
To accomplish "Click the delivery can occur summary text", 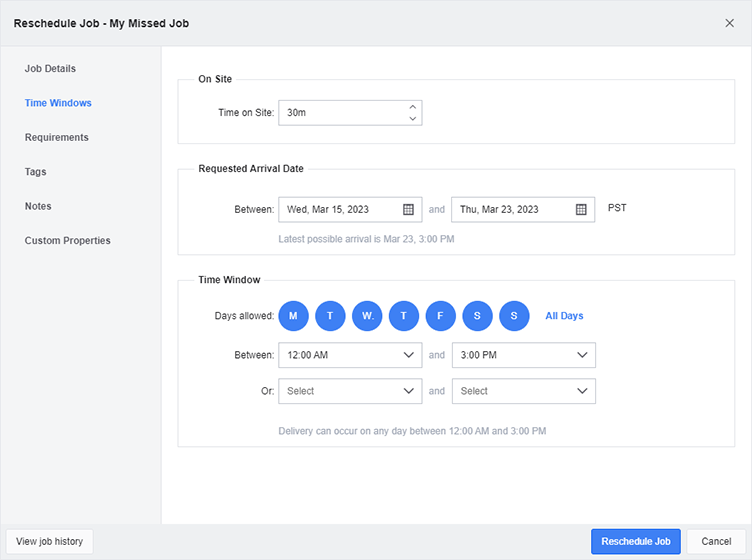I will click(412, 431).
